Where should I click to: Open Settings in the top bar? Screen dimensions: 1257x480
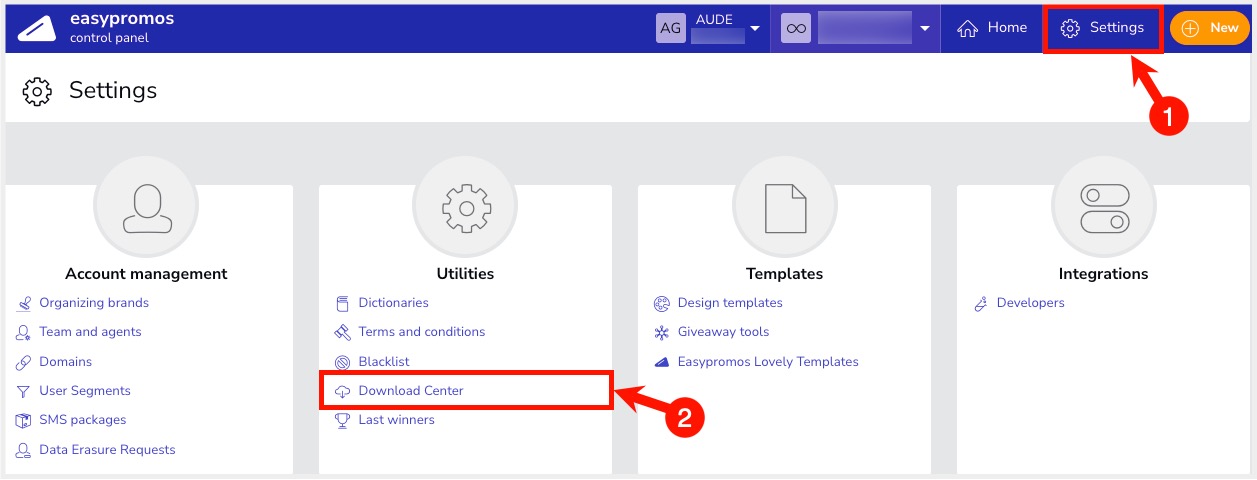coord(1102,28)
